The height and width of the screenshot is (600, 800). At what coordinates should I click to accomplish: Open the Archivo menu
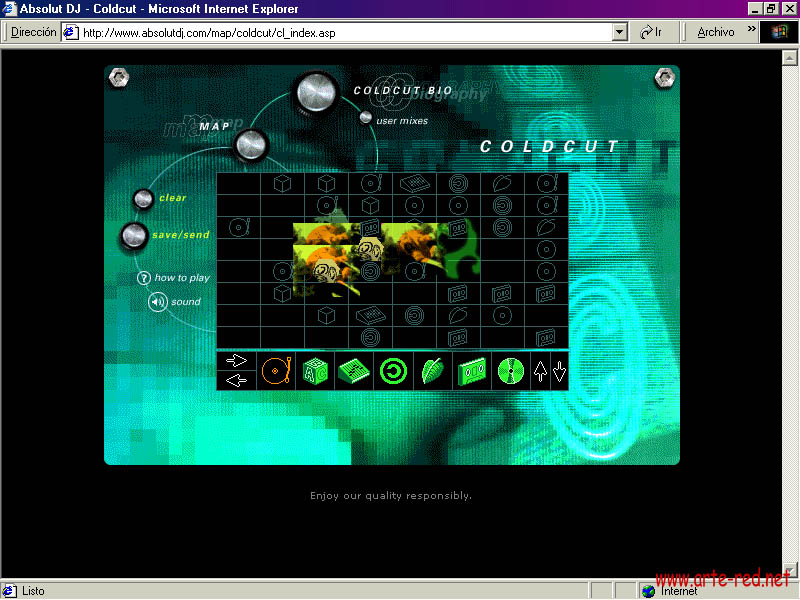715,32
